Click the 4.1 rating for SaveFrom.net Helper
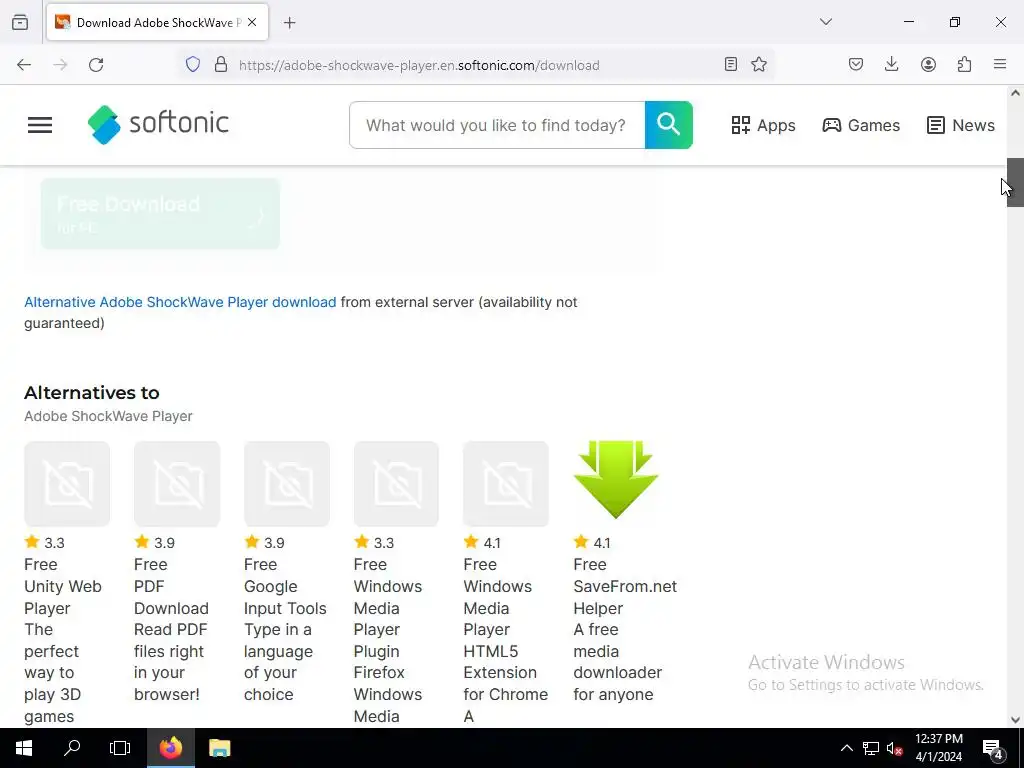 coord(593,543)
